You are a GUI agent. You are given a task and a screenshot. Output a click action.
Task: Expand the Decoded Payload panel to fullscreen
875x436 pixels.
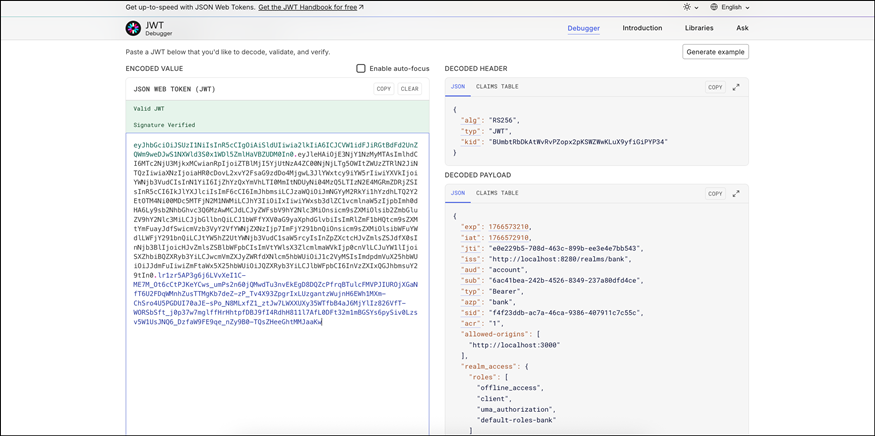736,194
